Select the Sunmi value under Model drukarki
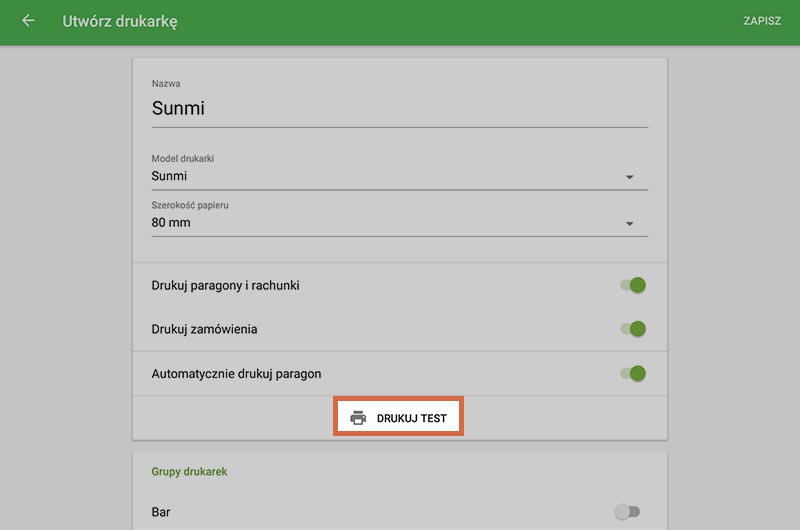The image size is (800, 530). (x=170, y=176)
